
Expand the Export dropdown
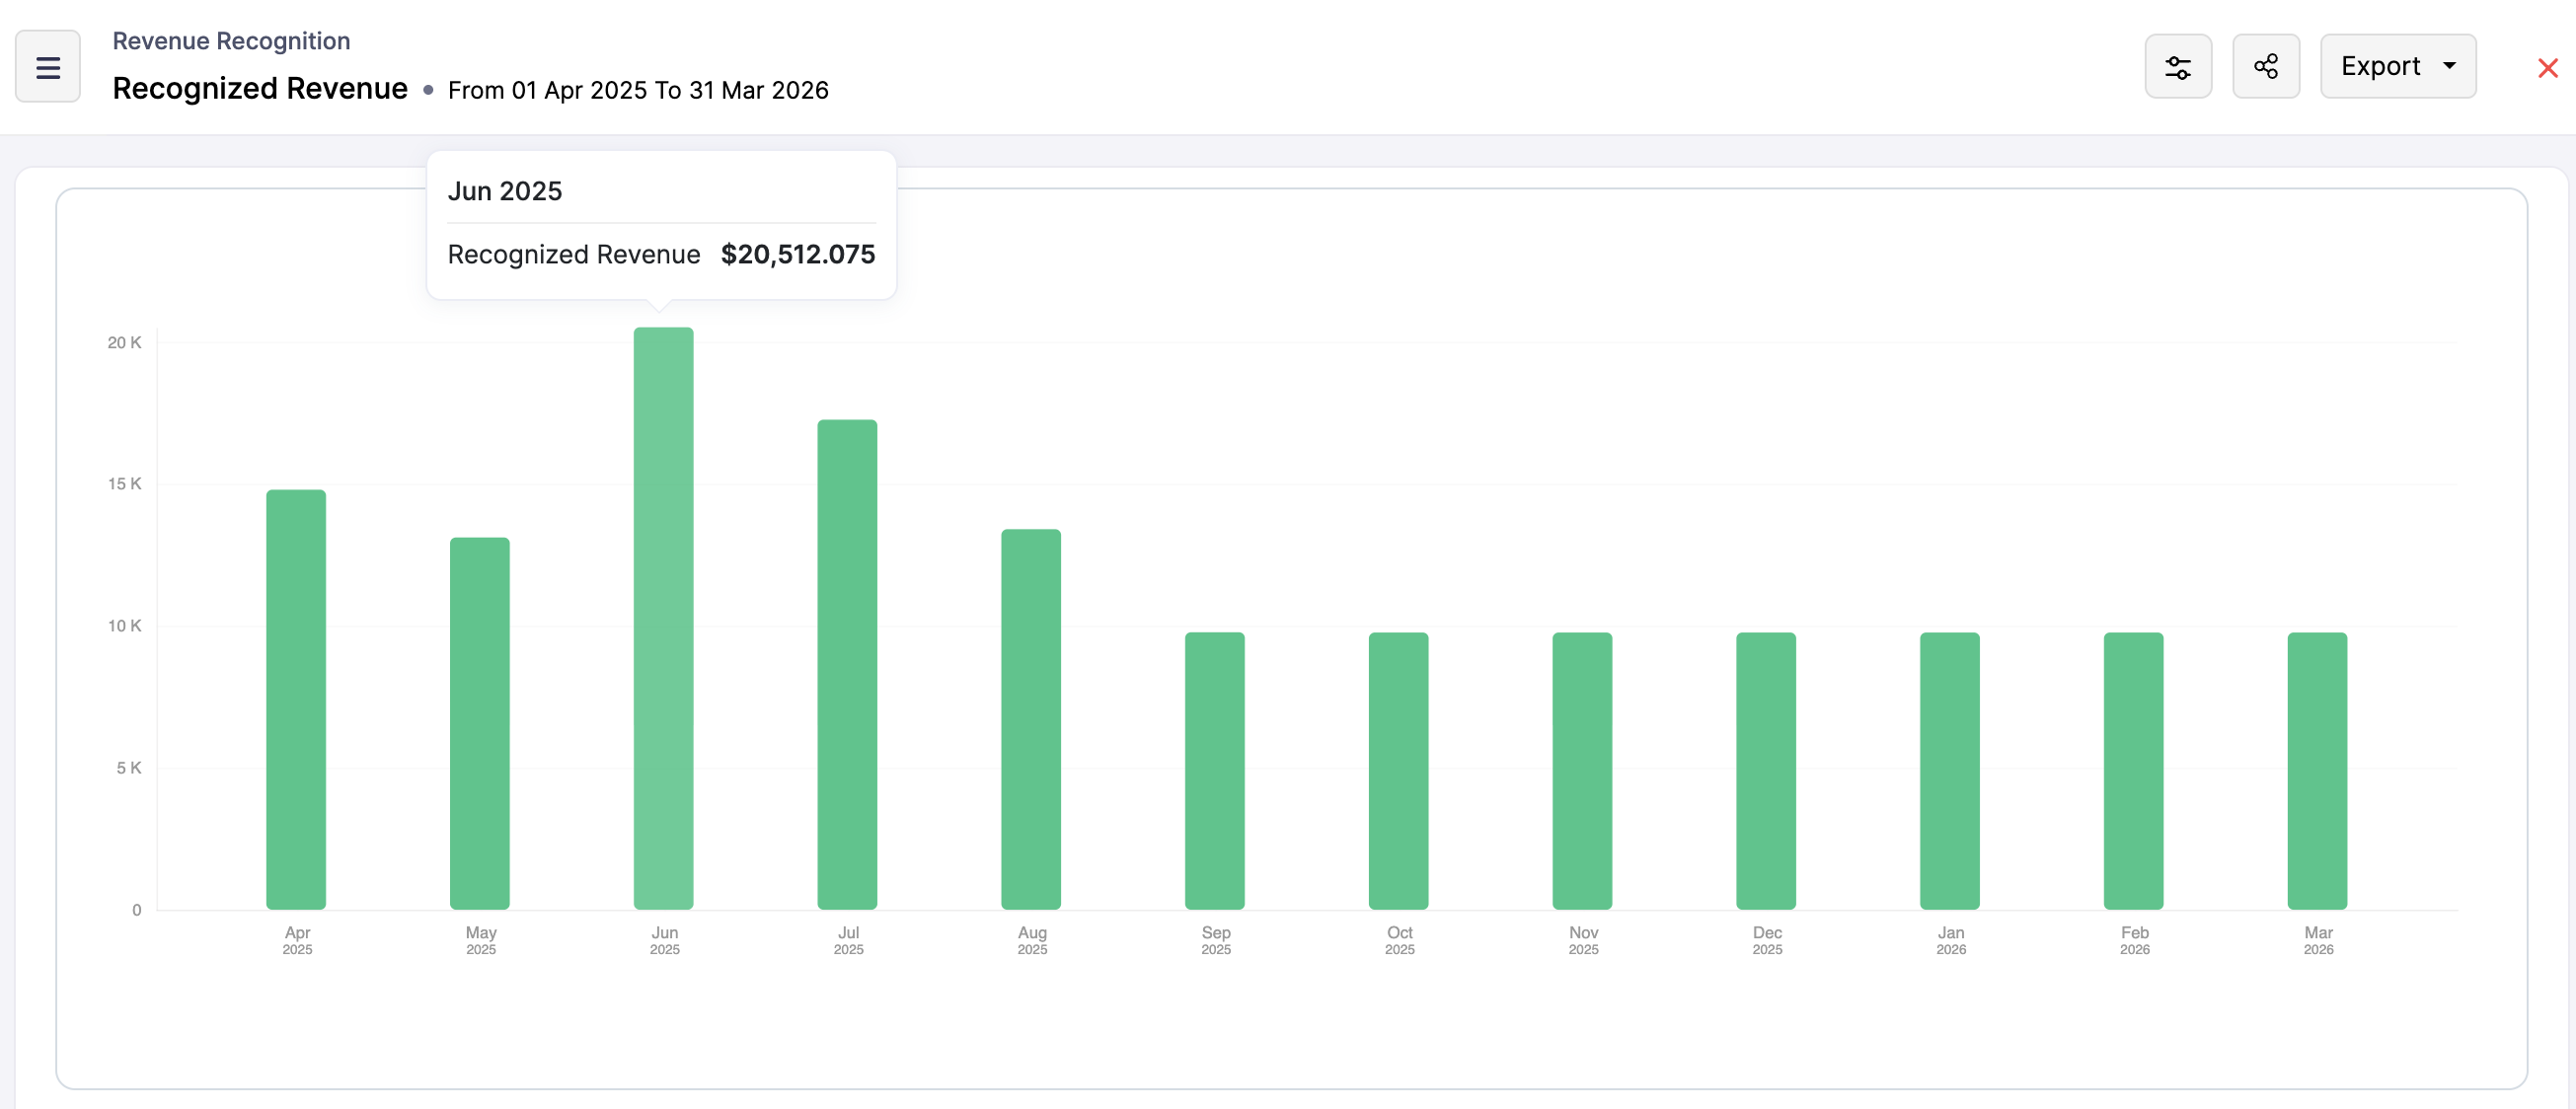click(x=2397, y=67)
